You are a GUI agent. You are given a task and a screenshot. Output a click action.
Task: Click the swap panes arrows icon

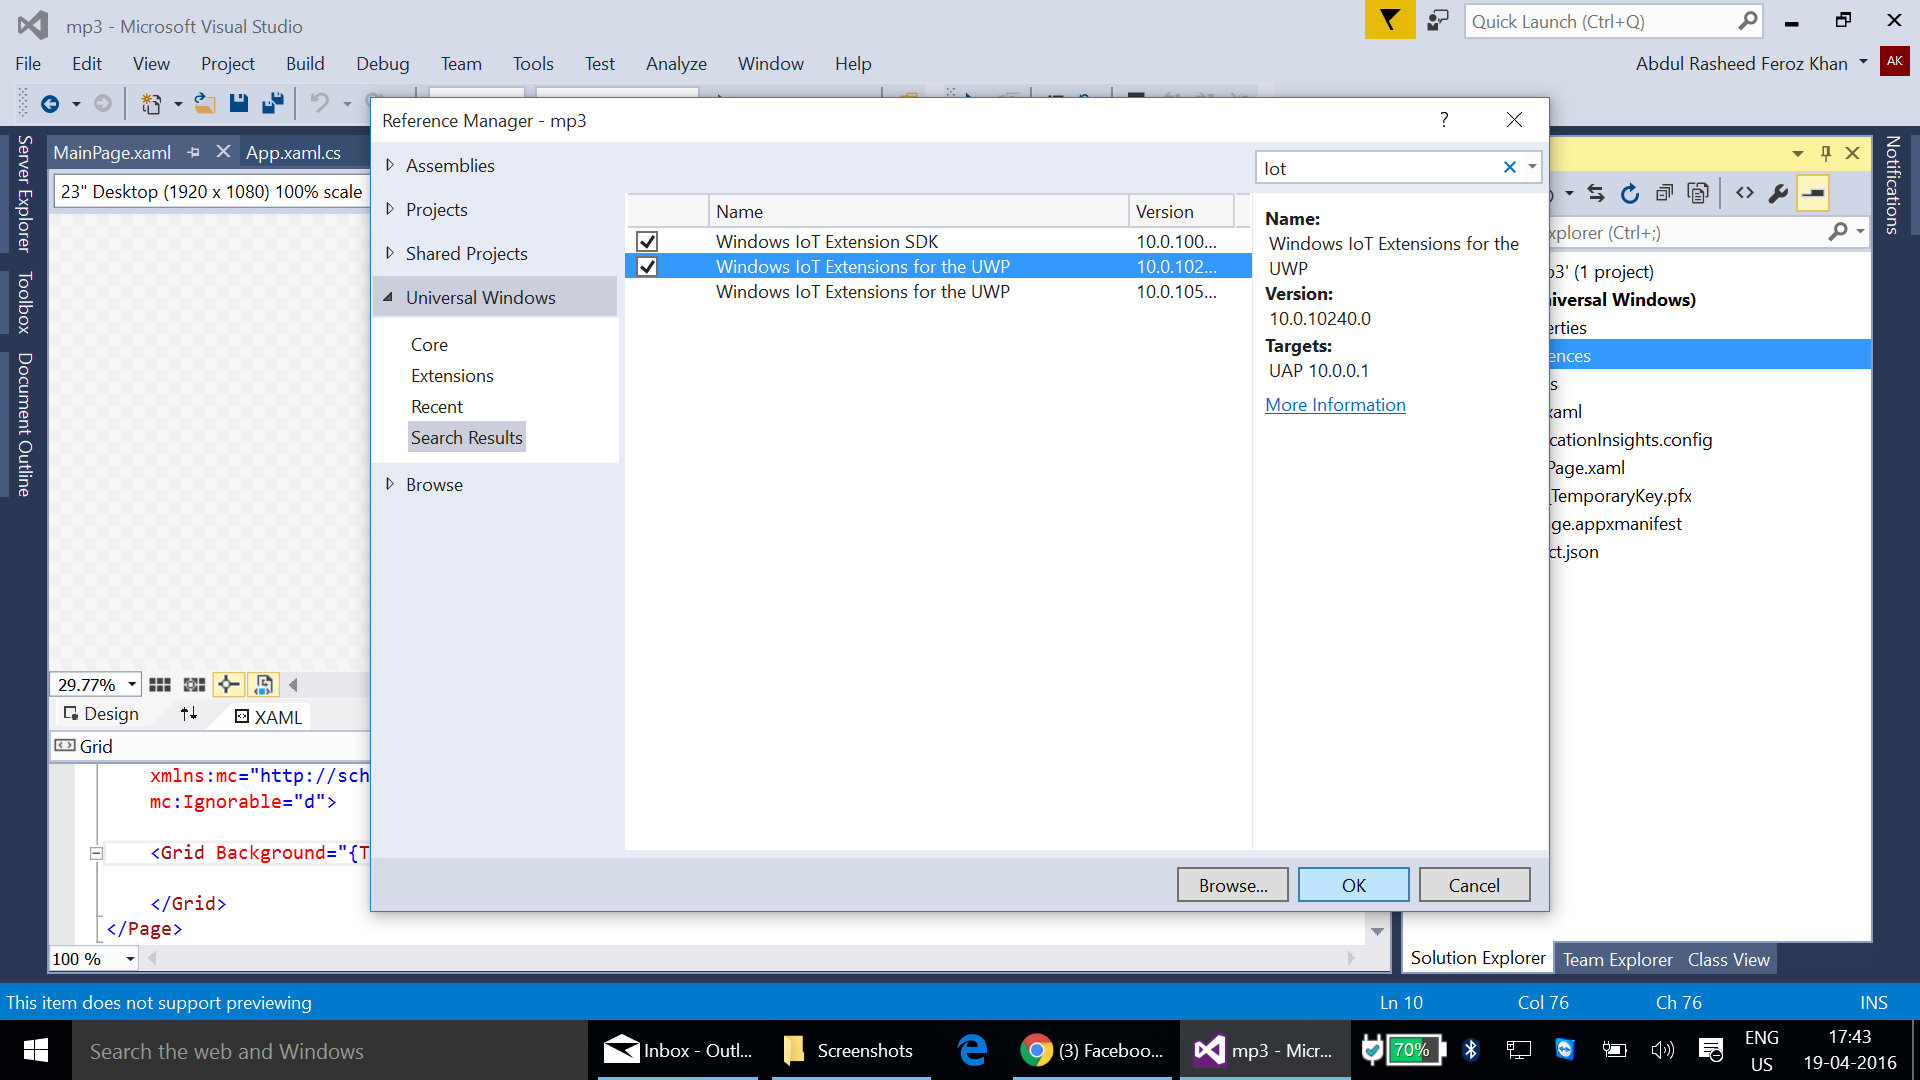pos(189,714)
